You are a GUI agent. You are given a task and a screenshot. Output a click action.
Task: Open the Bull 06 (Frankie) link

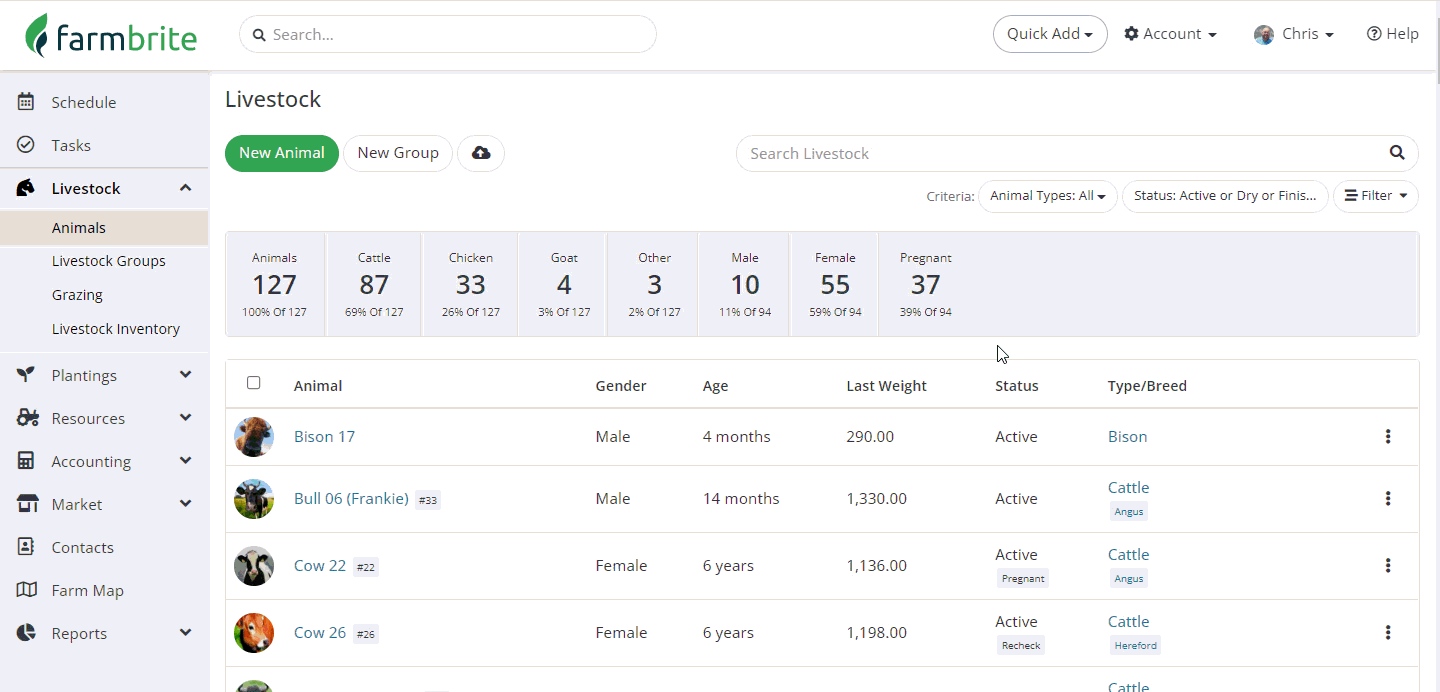351,499
